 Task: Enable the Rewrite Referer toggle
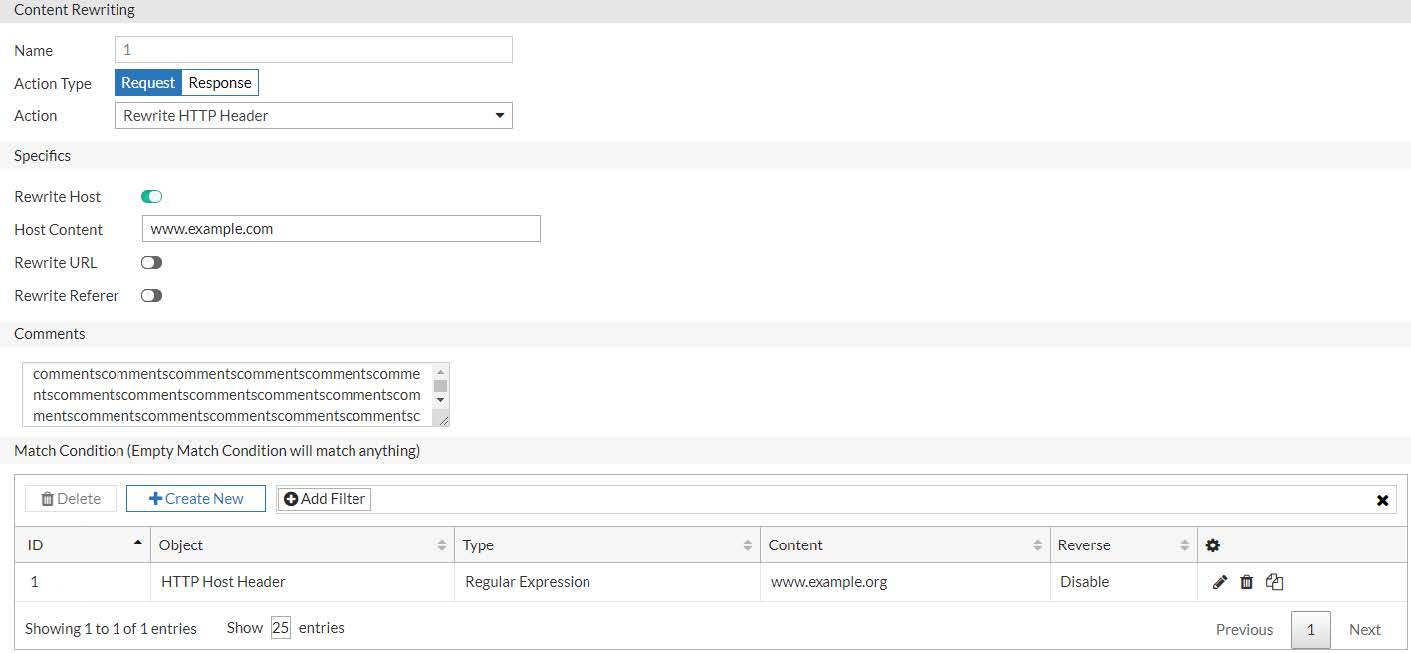[x=151, y=295]
